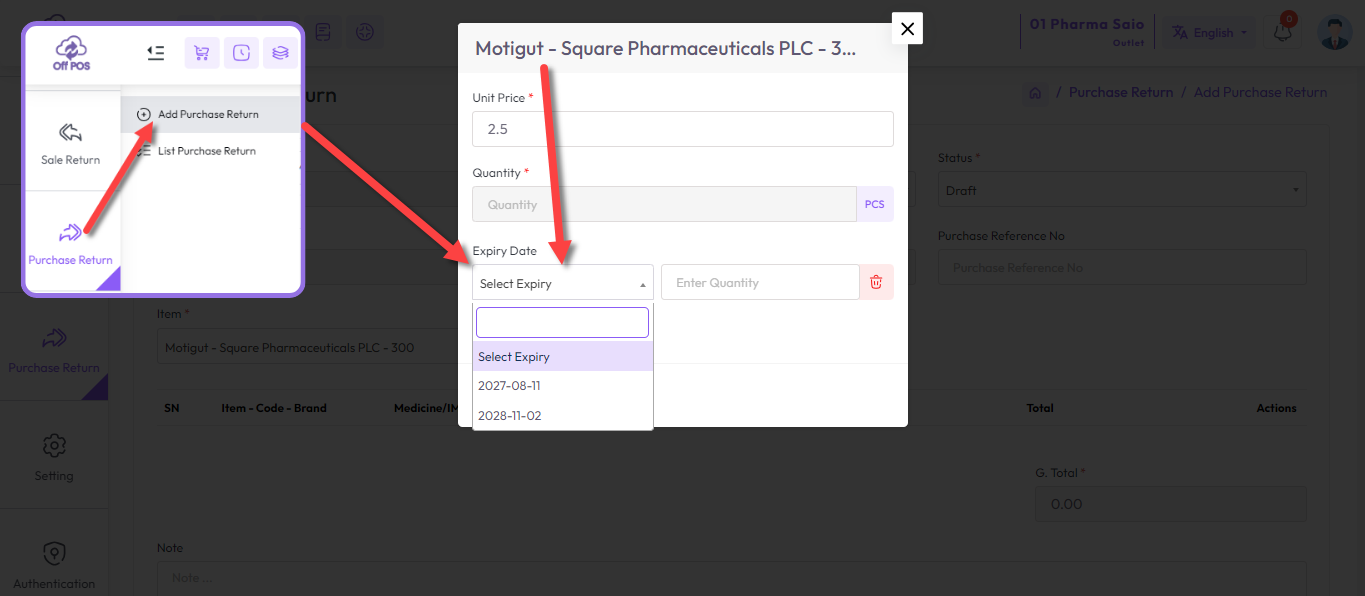Click the clock icon in inset toolbar
The height and width of the screenshot is (596, 1365).
pyautogui.click(x=242, y=53)
